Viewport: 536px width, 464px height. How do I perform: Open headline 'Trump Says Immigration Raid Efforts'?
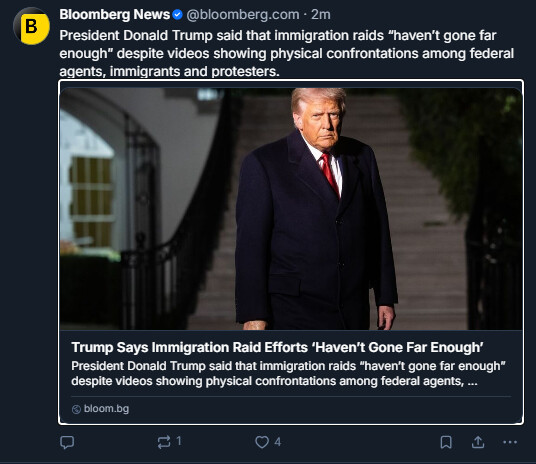pyautogui.click(x=277, y=347)
